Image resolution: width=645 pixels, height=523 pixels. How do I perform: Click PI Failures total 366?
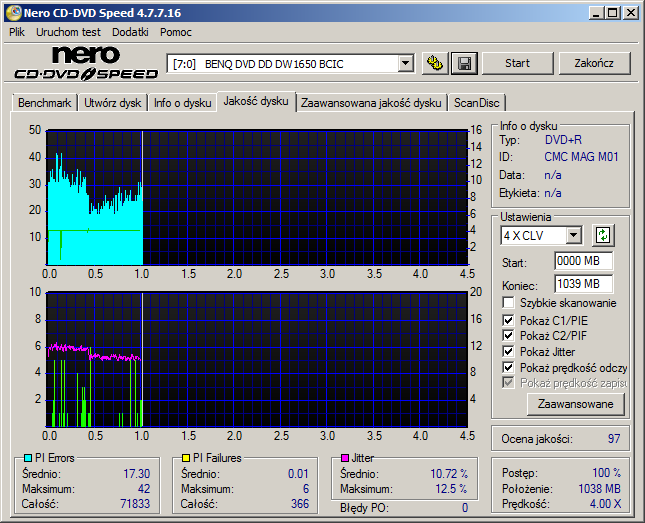pos(300,504)
